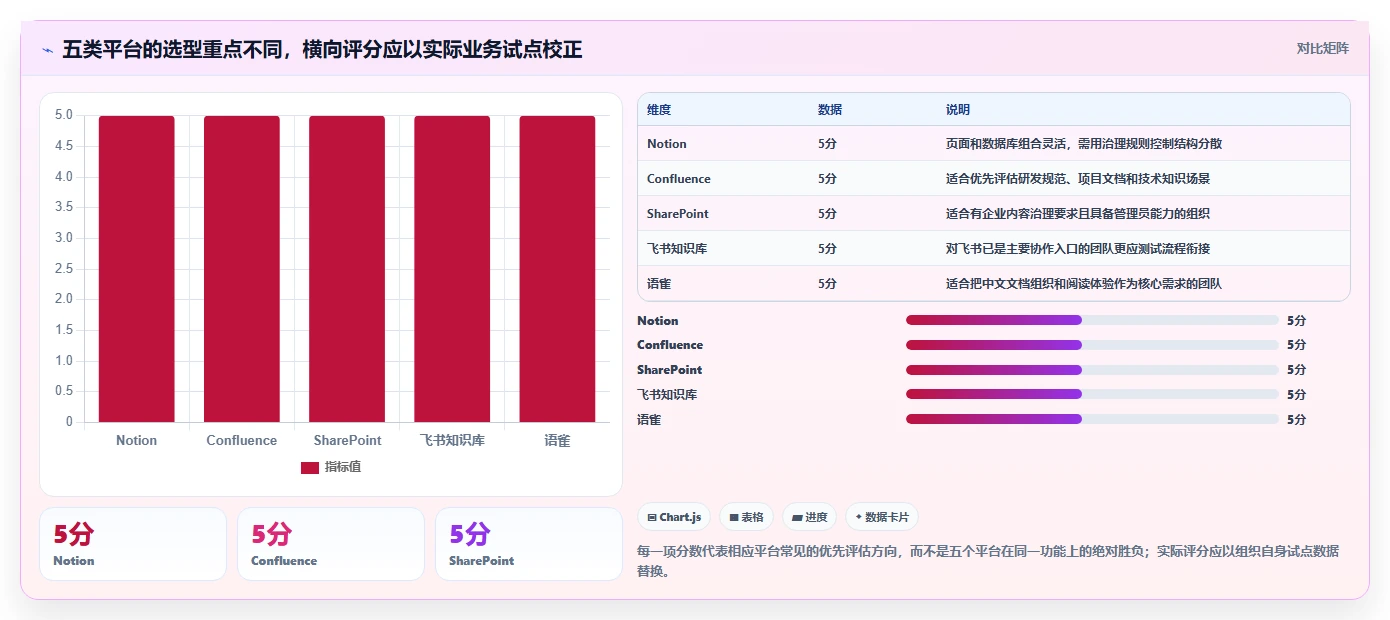Screen dimensions: 1390x620
Task: Click the 语雀 label beside its progress bar
Action: [x=649, y=420]
